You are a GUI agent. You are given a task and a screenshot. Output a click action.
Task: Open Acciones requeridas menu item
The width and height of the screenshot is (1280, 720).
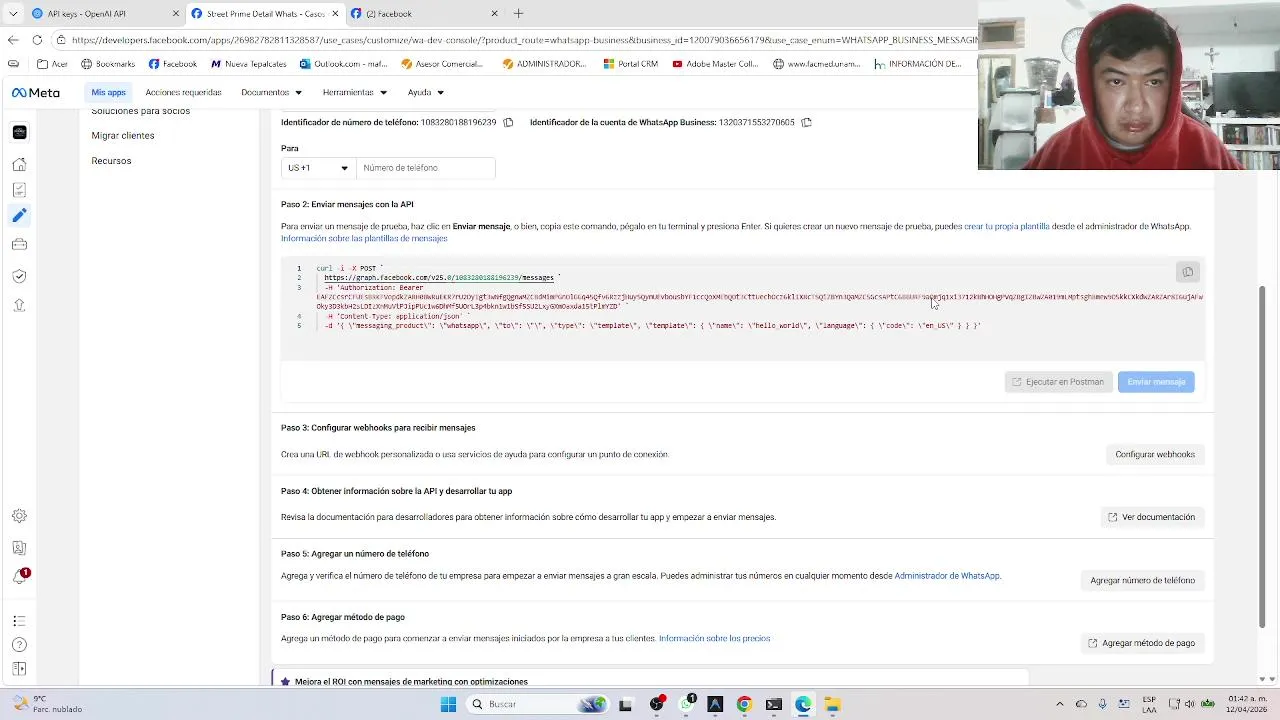click(183, 92)
